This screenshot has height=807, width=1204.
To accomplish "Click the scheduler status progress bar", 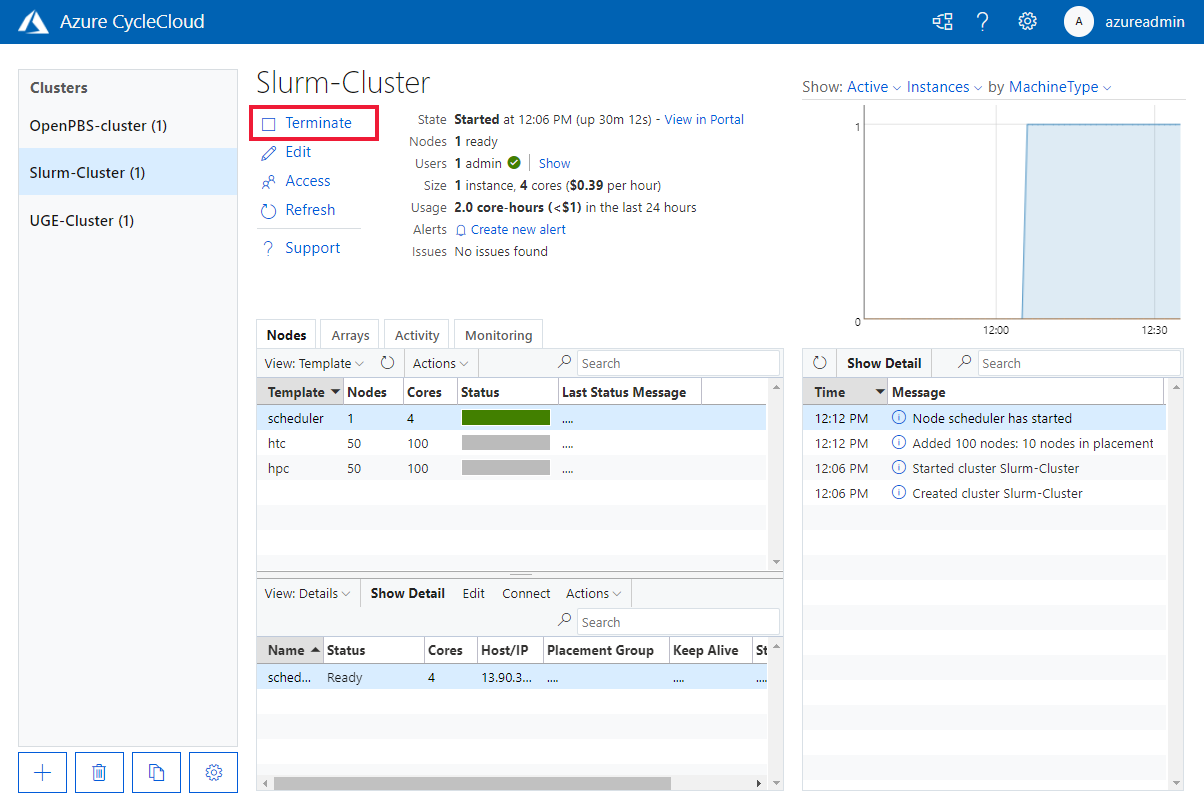I will coord(505,418).
